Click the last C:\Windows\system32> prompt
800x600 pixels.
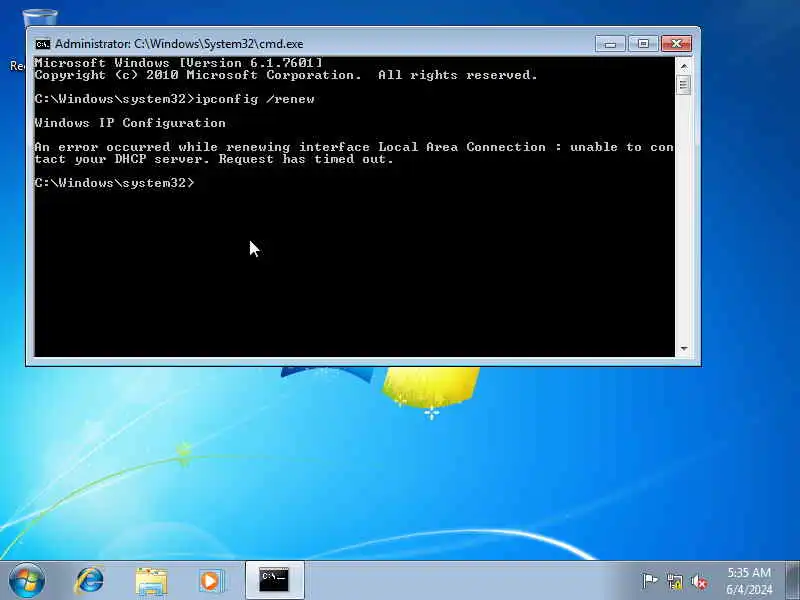[x=114, y=183]
